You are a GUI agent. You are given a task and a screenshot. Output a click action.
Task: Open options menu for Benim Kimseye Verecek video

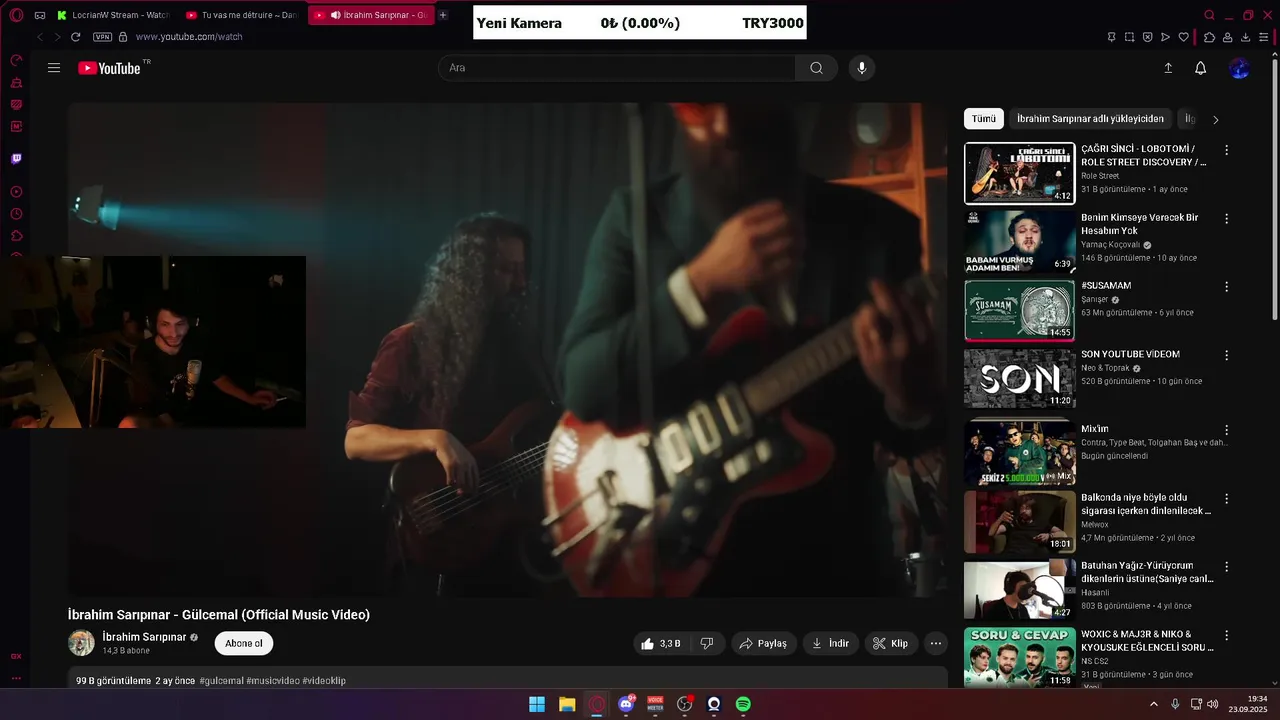(1227, 218)
